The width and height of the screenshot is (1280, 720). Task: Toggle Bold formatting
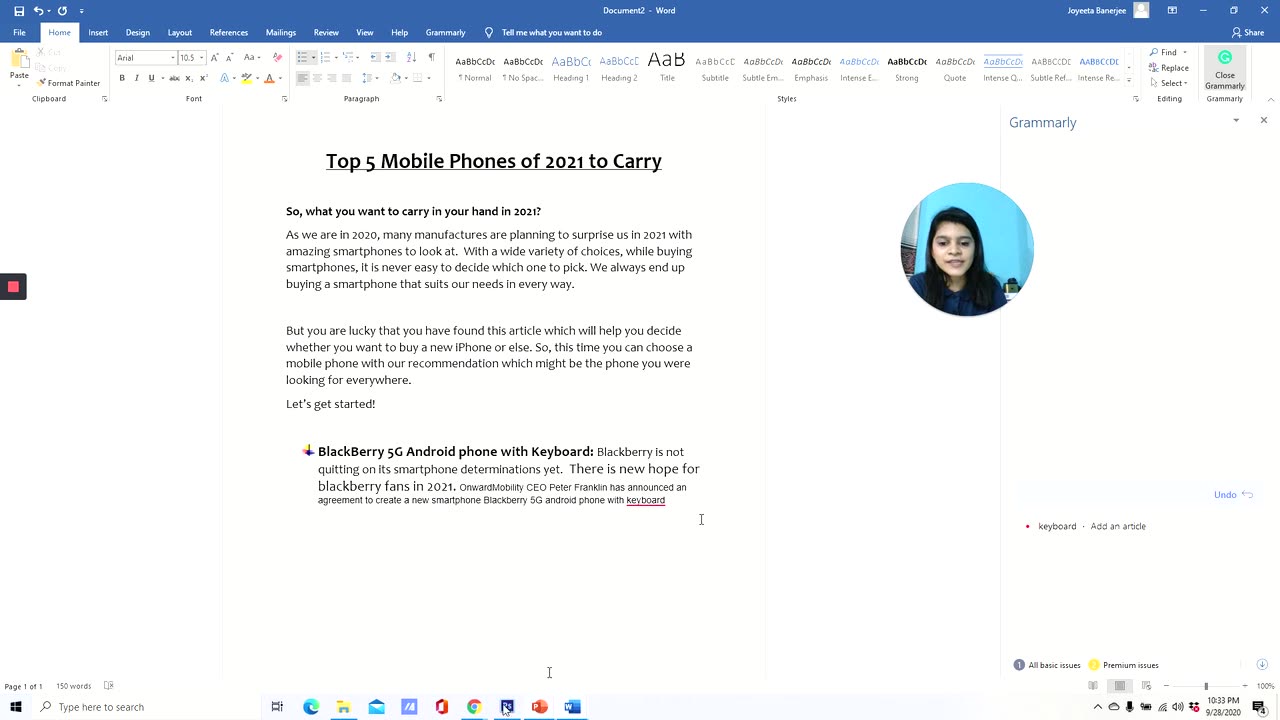tap(122, 78)
